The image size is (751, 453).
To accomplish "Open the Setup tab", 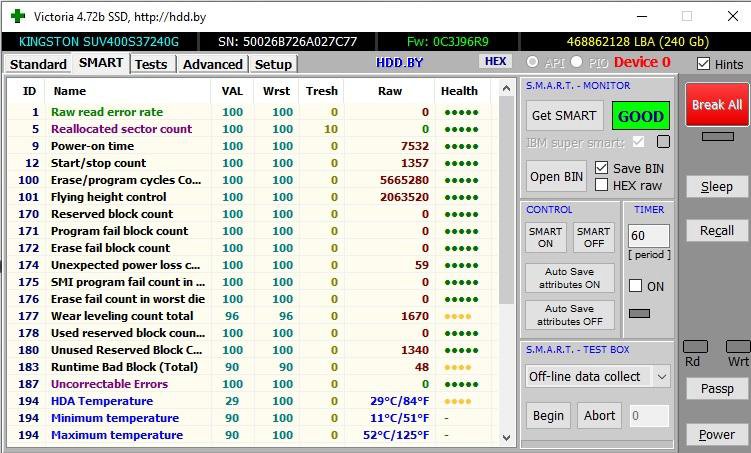I will (x=273, y=64).
